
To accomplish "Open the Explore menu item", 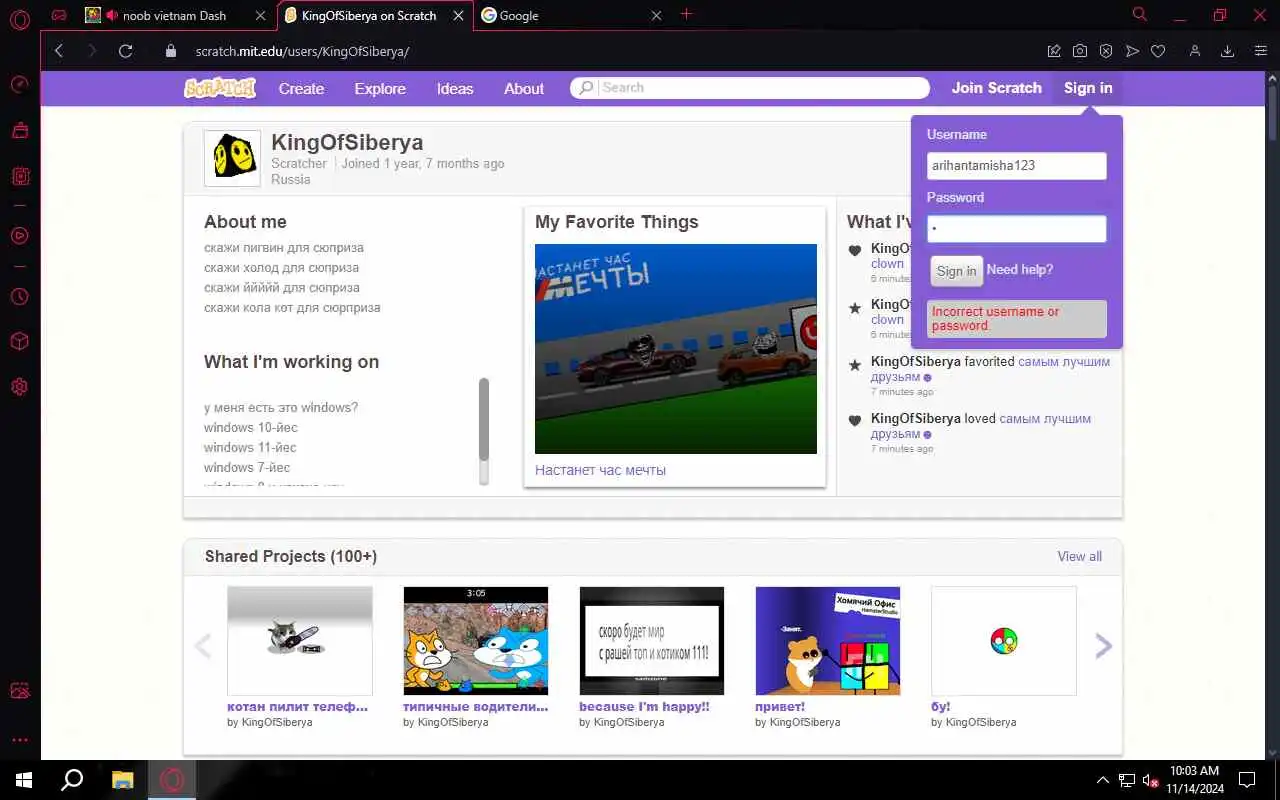I will tap(380, 88).
